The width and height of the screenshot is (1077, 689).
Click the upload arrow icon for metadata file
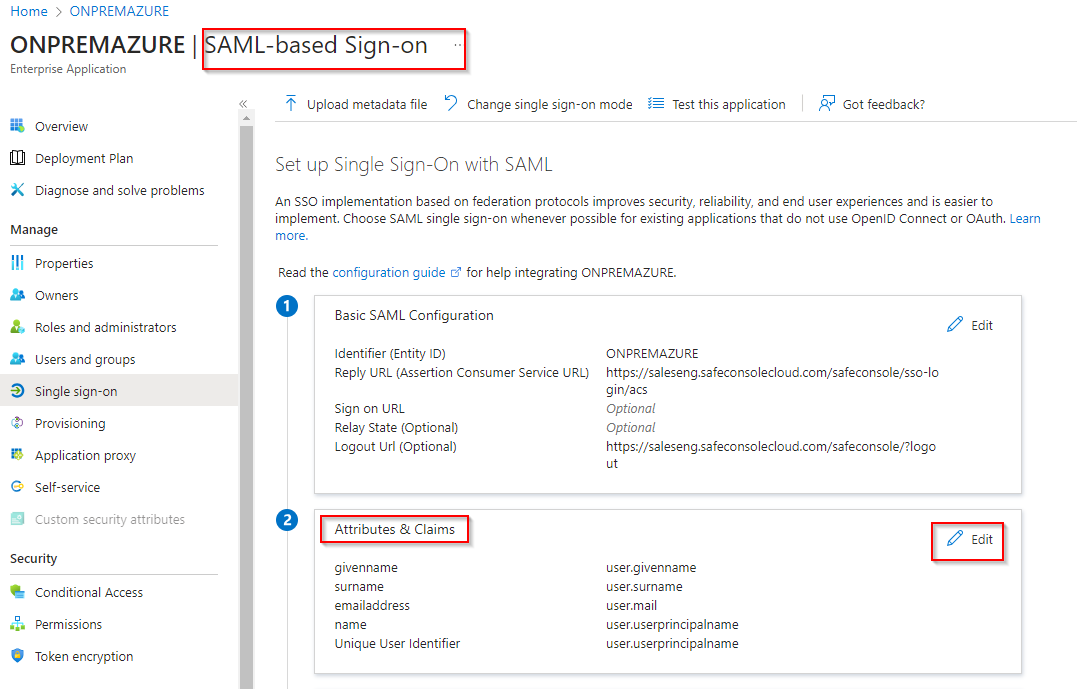click(x=291, y=103)
